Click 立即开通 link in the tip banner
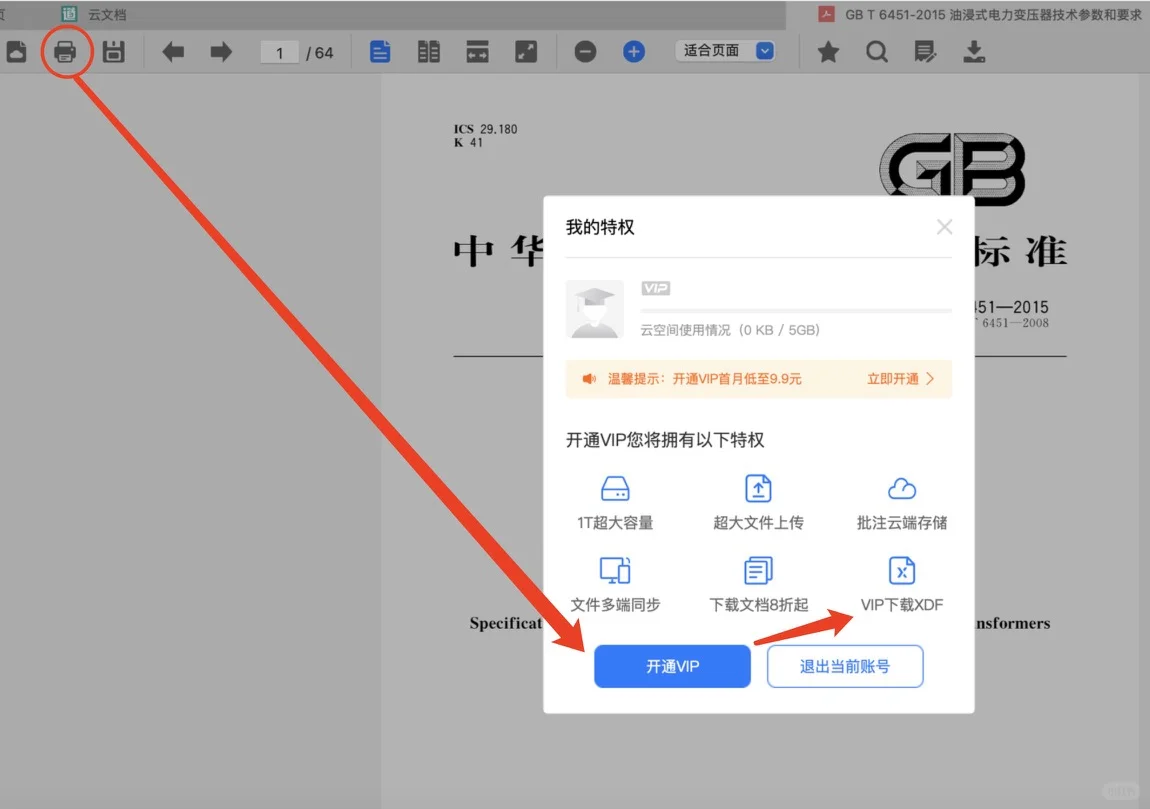1150x809 pixels. click(901, 379)
